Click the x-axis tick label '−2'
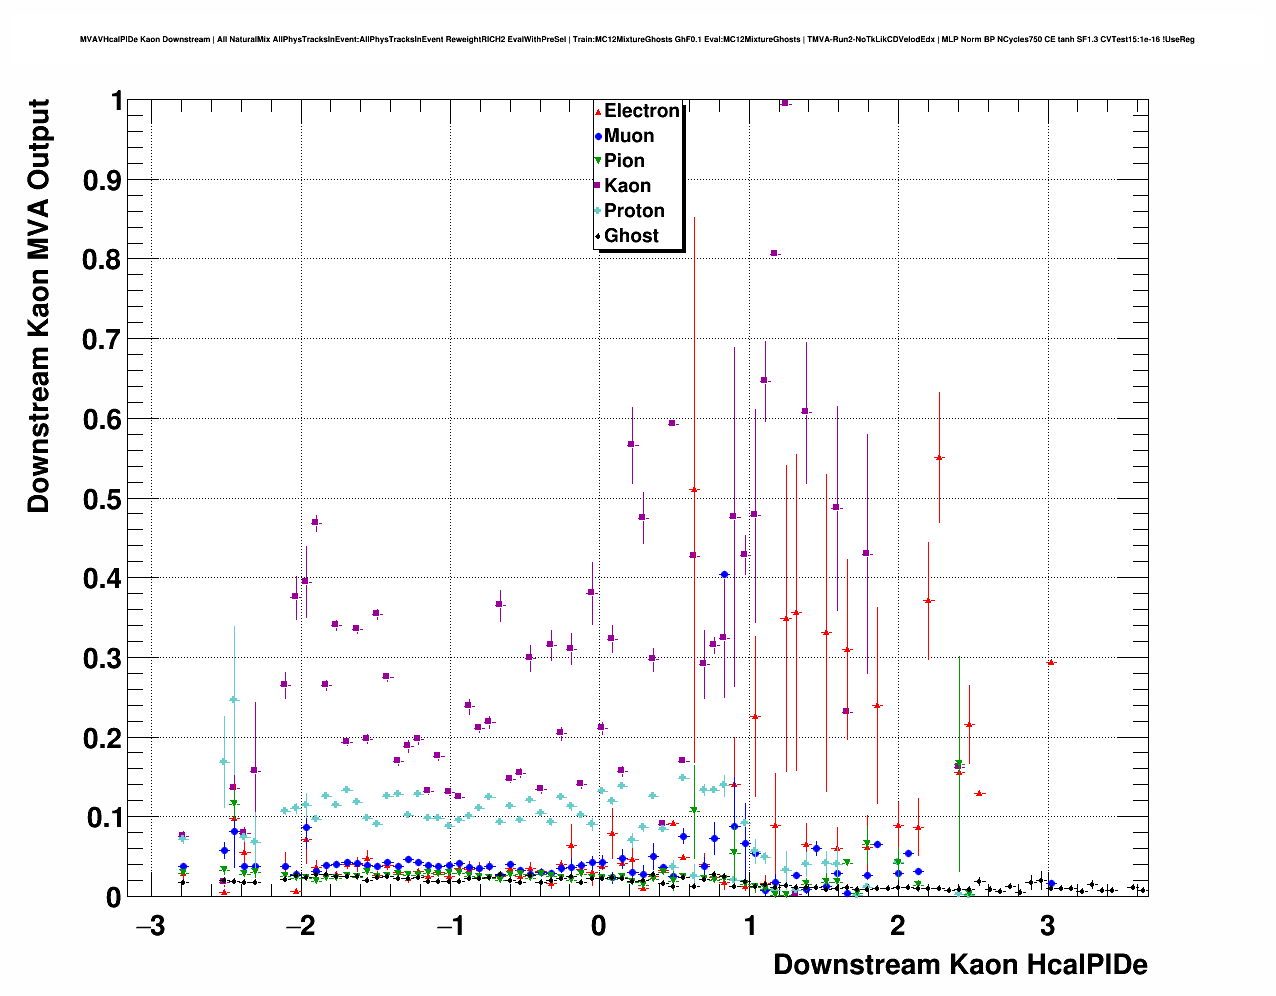The width and height of the screenshot is (1276, 996). tap(300, 925)
